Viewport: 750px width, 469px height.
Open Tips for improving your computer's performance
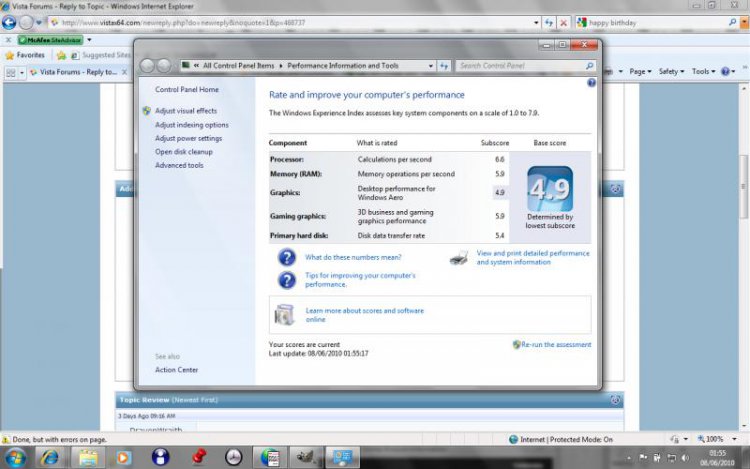[360, 280]
